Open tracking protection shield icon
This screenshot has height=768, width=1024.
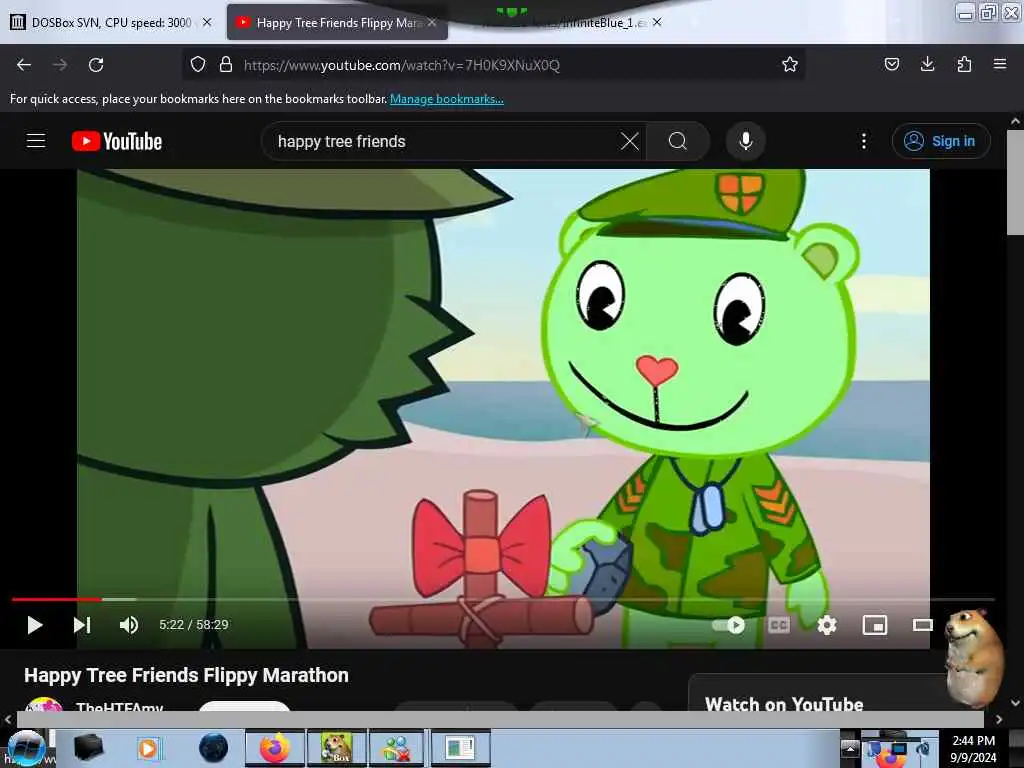pyautogui.click(x=198, y=65)
